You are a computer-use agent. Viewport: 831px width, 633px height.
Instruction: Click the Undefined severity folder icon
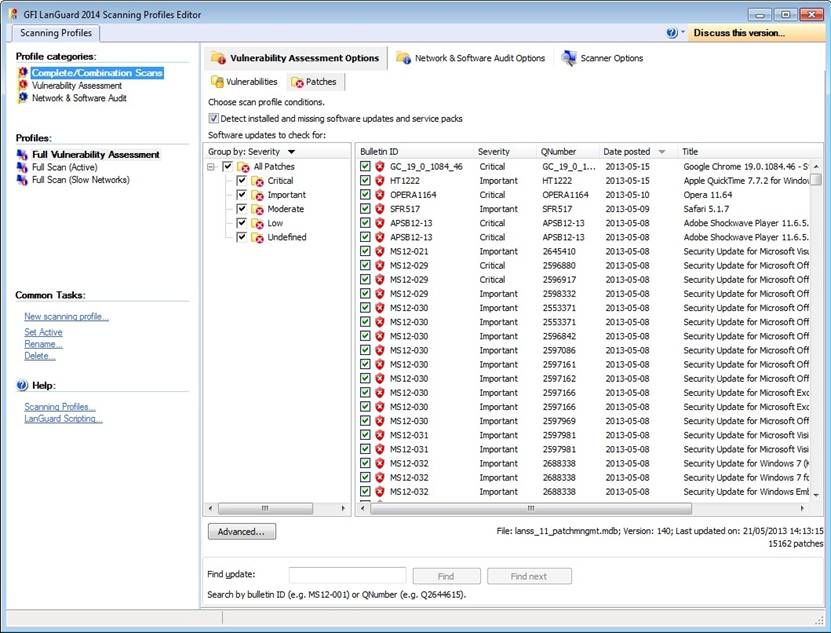[x=258, y=238]
